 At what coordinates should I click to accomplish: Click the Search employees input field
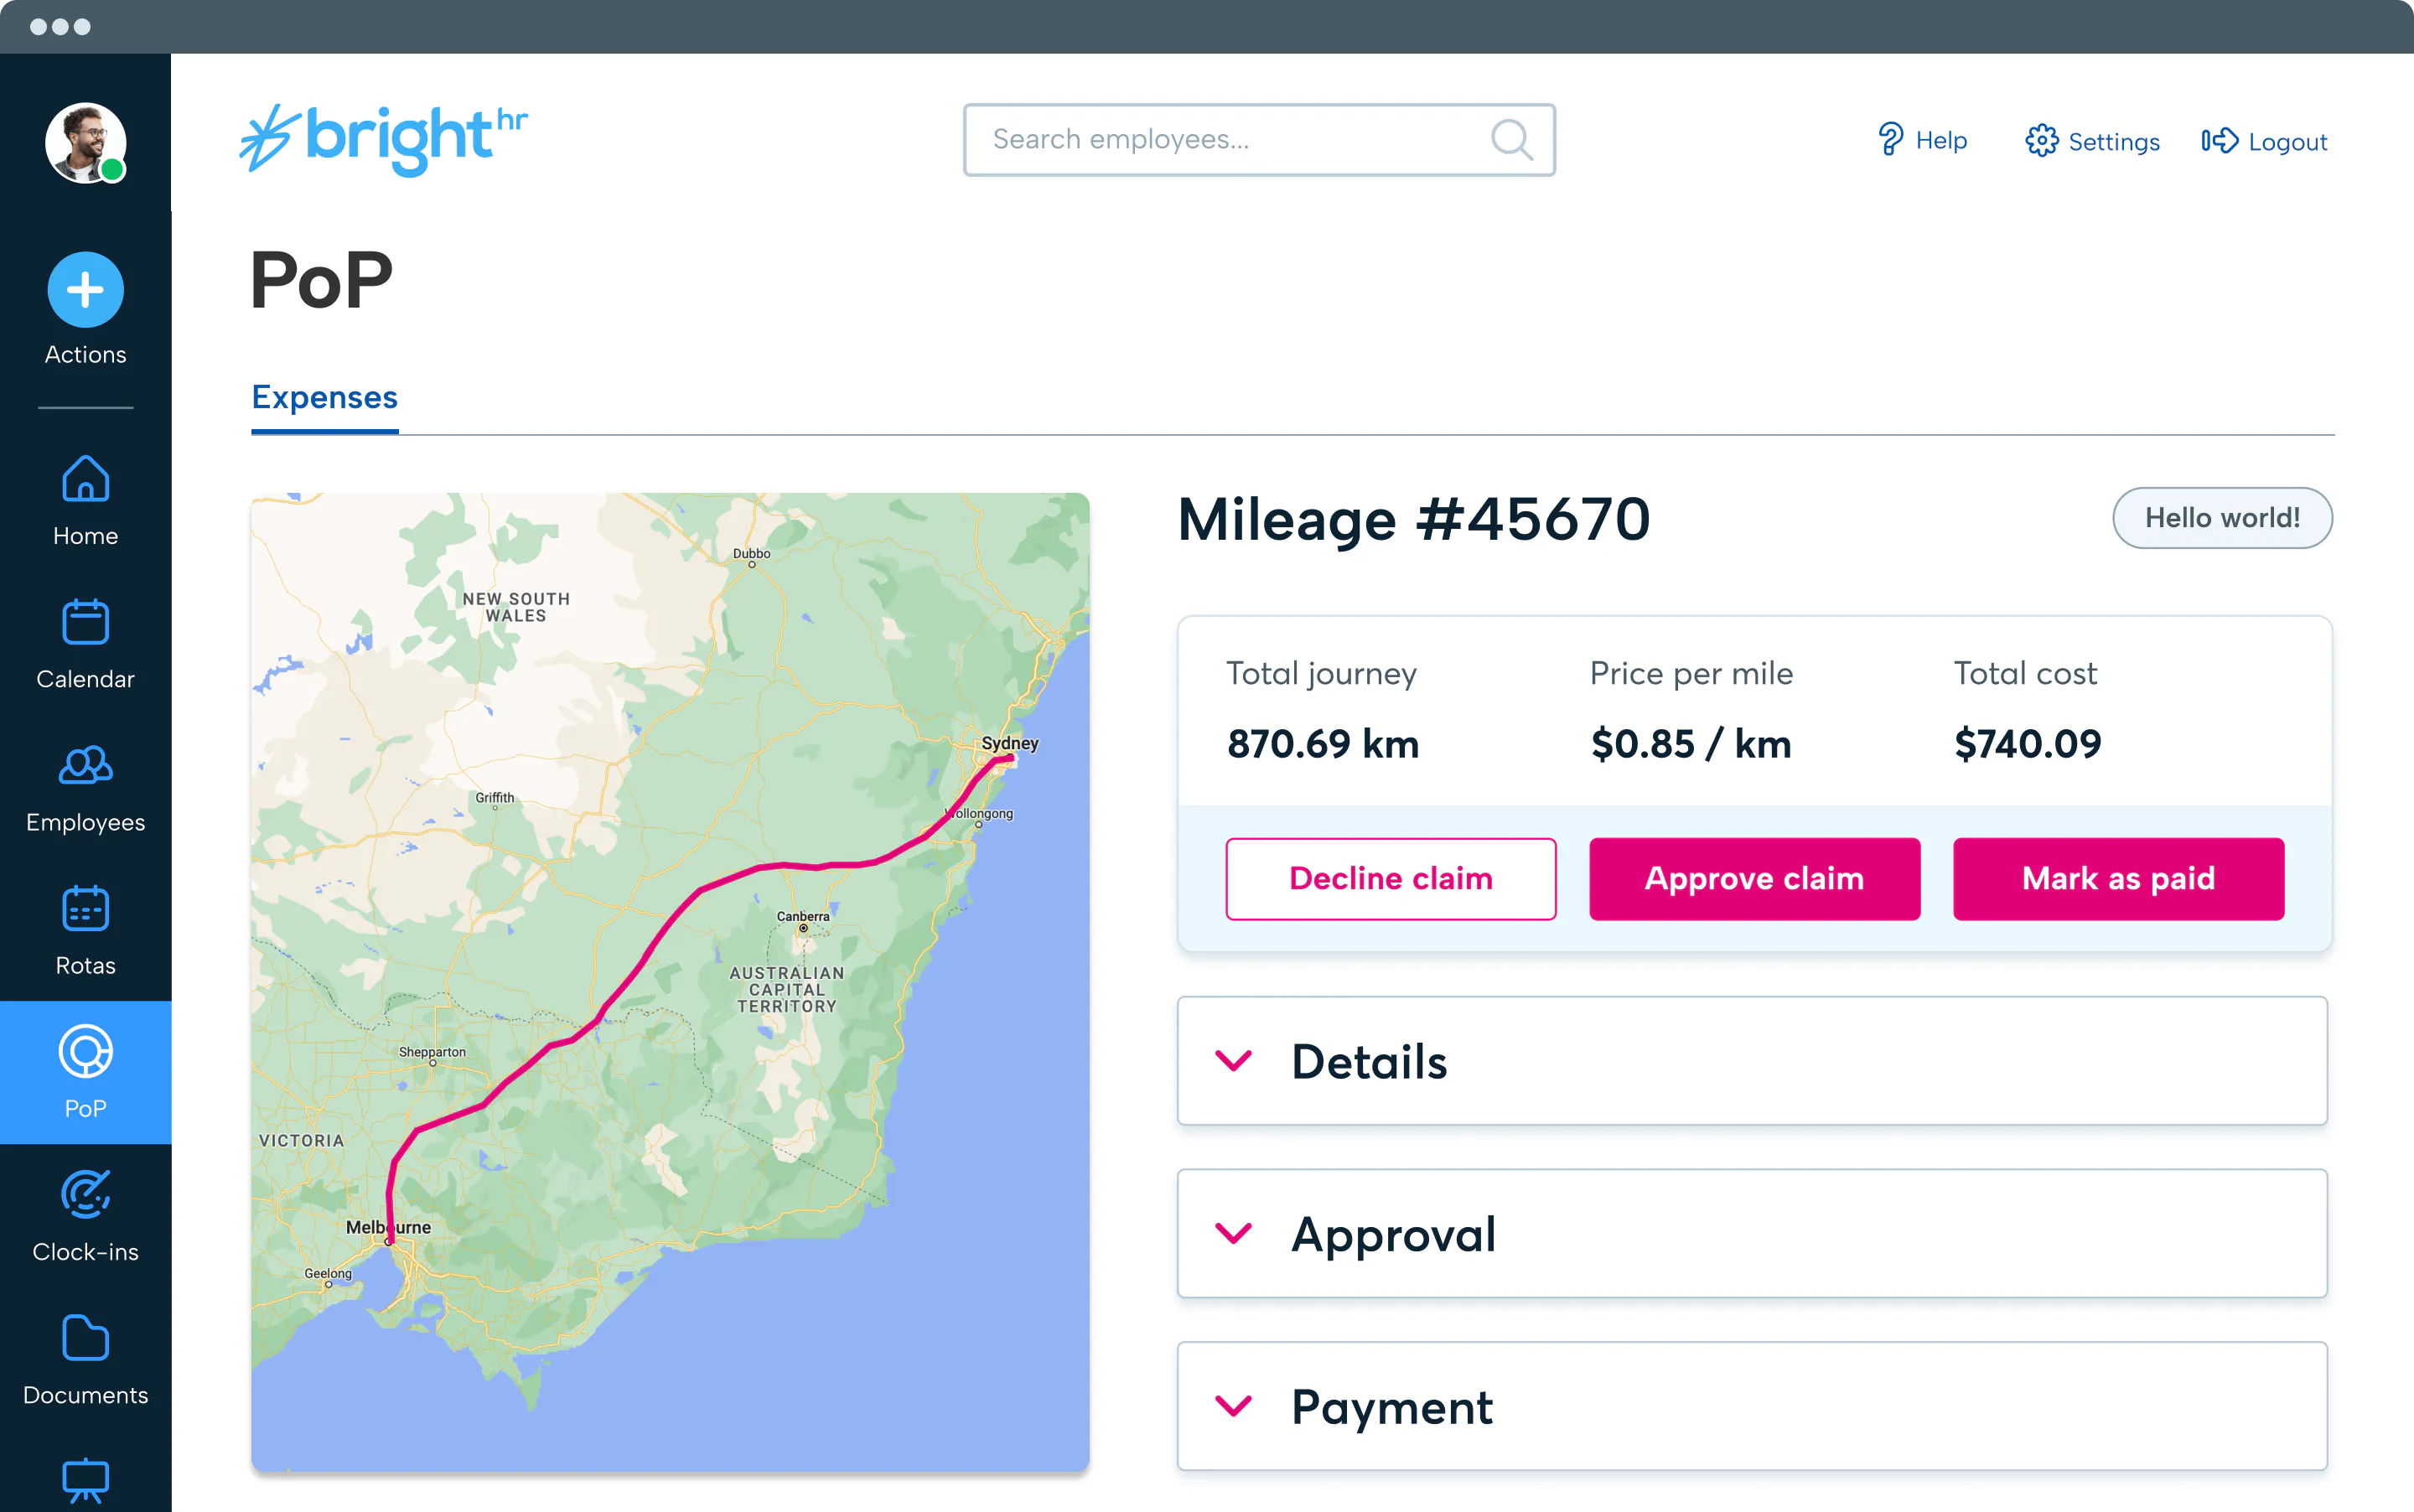[1230, 140]
